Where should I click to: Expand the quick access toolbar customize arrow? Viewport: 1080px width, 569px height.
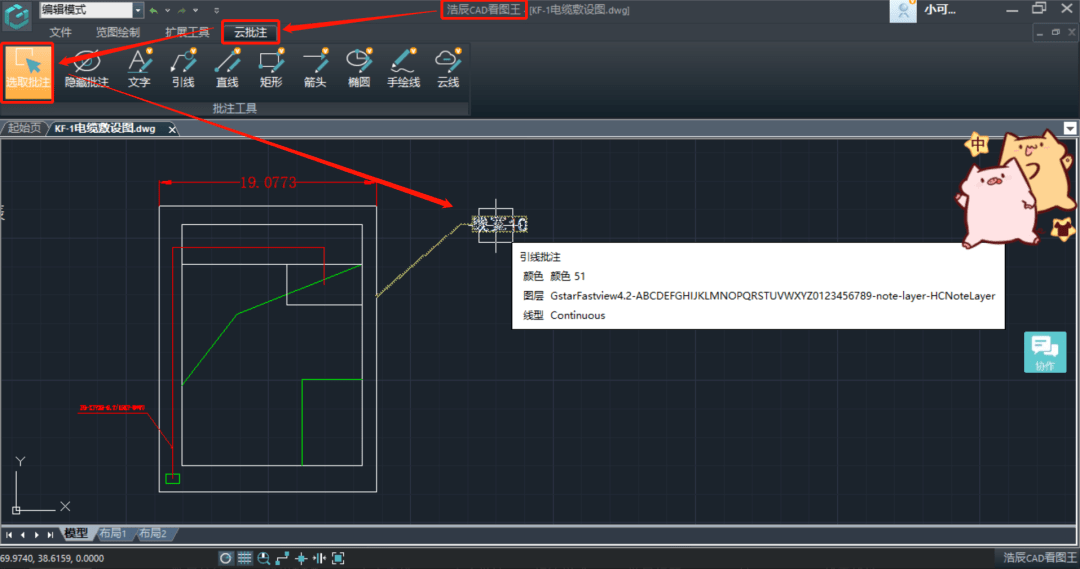pyautogui.click(x=216, y=10)
